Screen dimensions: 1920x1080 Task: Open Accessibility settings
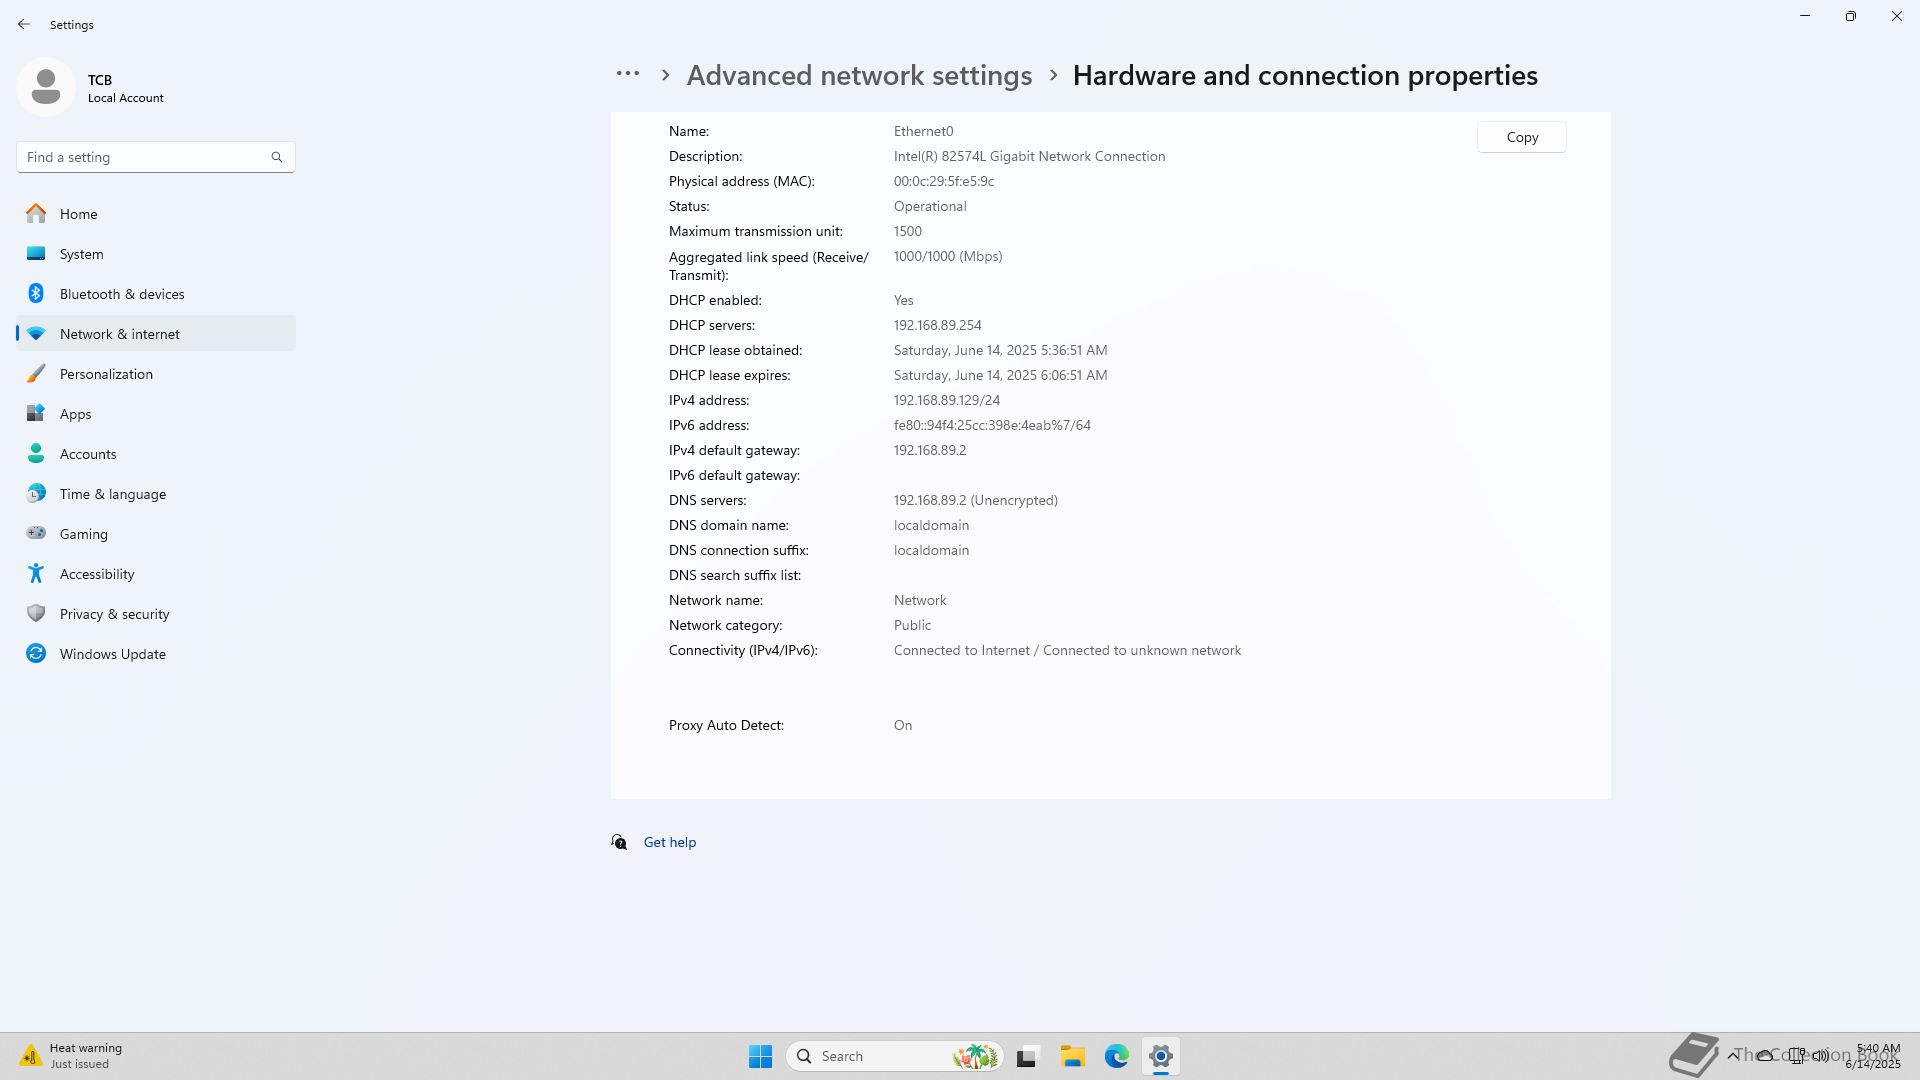click(x=96, y=574)
